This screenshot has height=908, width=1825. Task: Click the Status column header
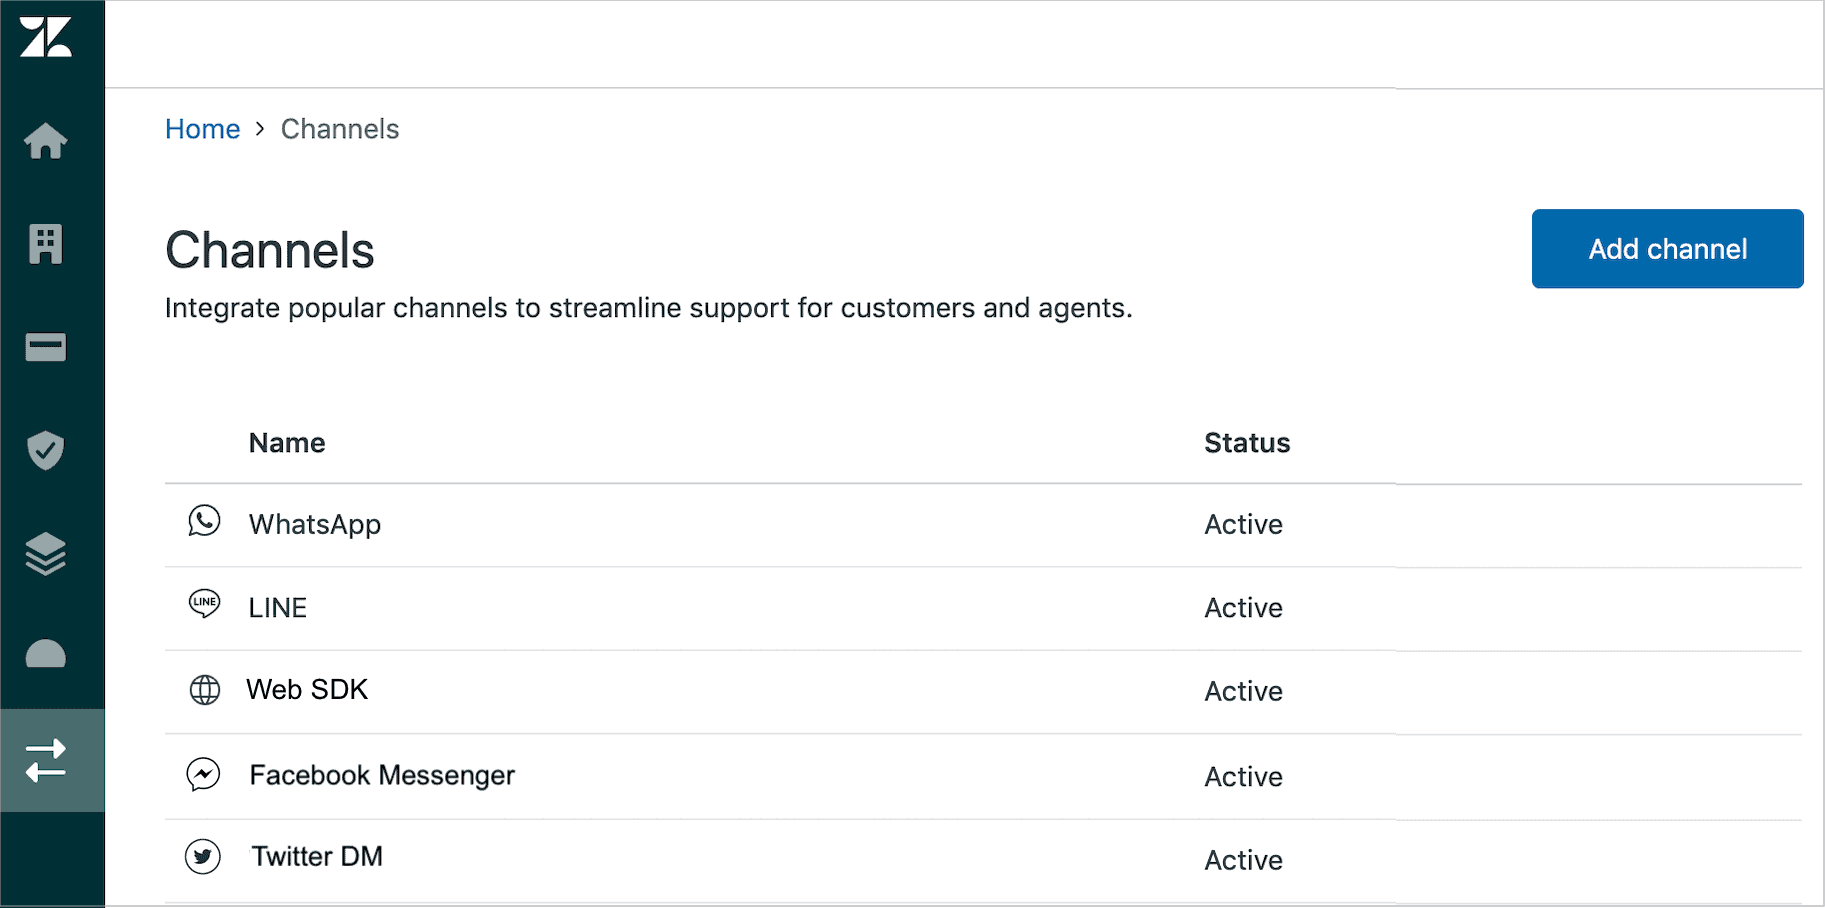click(1247, 443)
